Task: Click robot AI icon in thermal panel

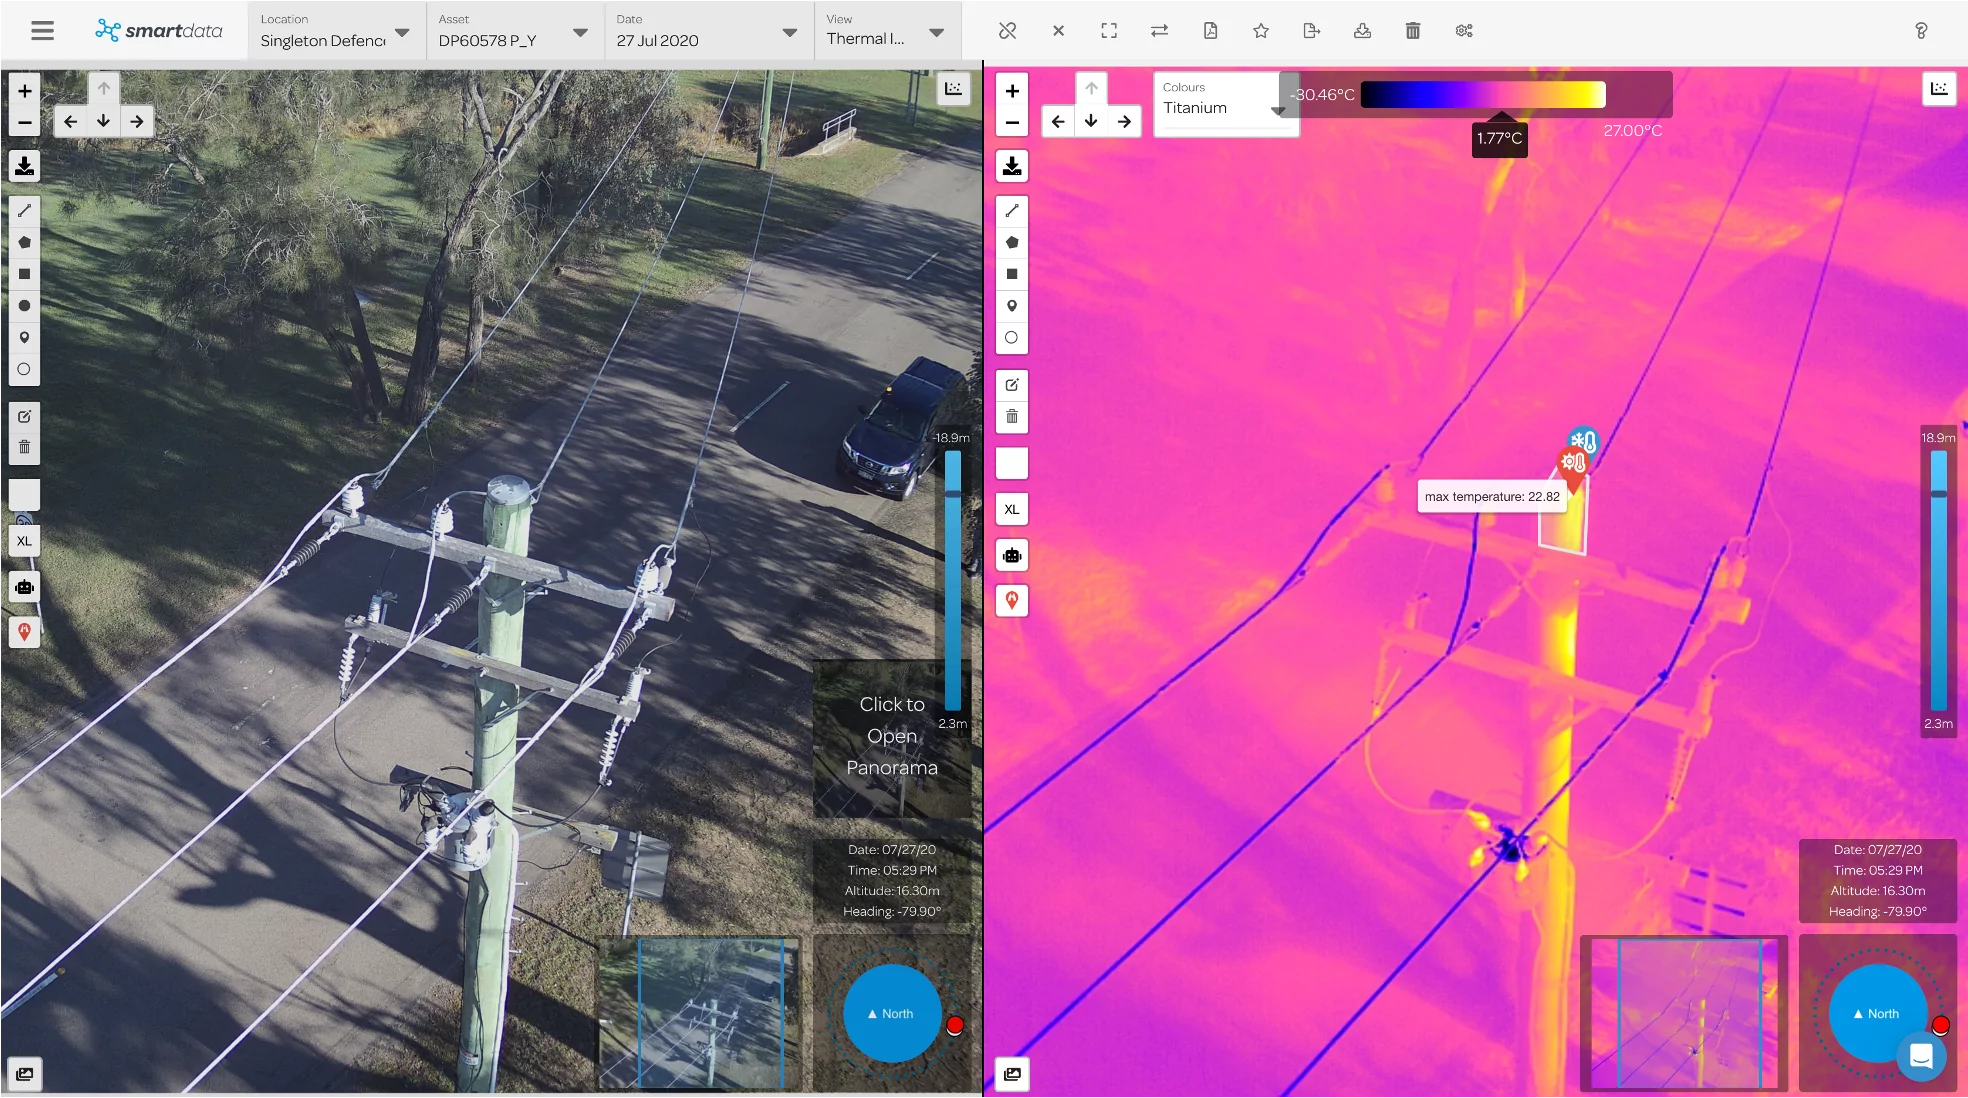Action: point(1012,555)
